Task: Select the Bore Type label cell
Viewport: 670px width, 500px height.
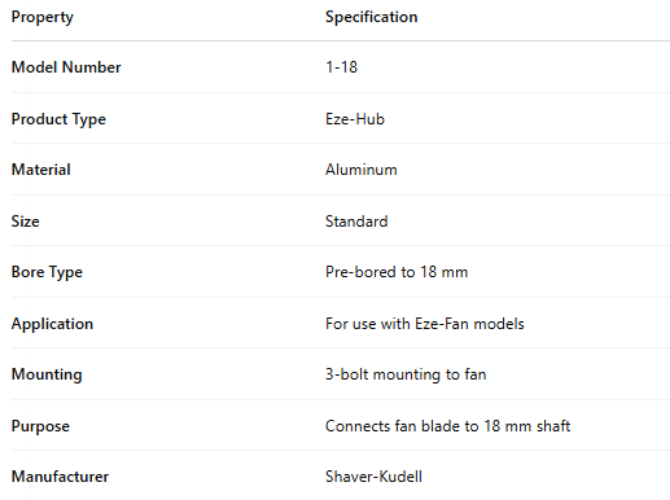Action: click(47, 272)
